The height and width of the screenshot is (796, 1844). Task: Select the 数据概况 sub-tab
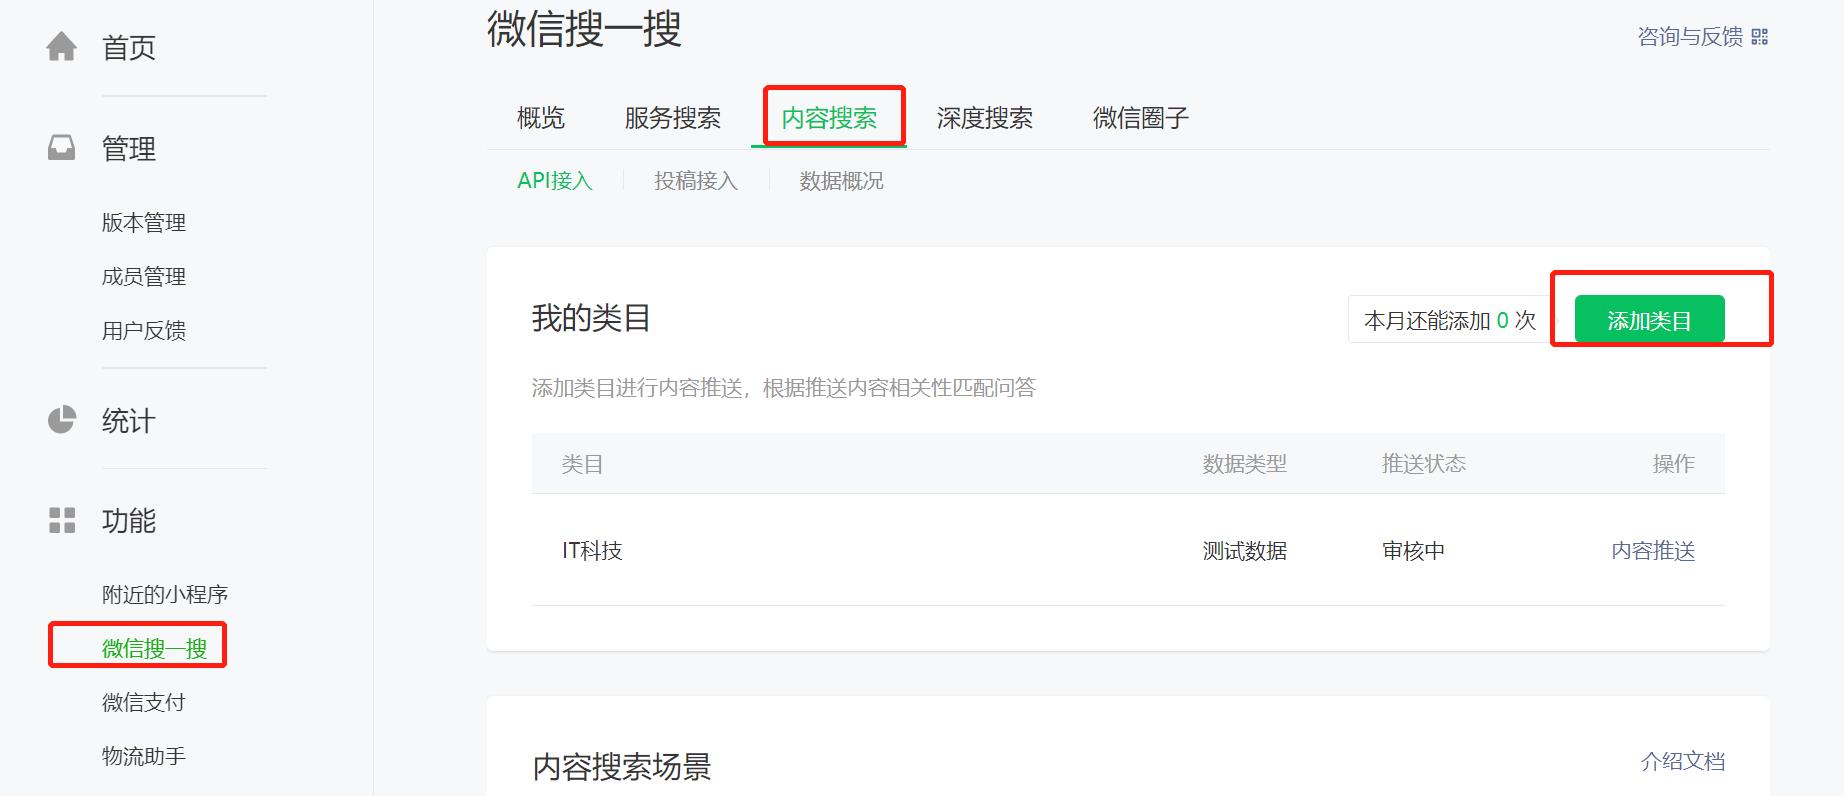[842, 181]
